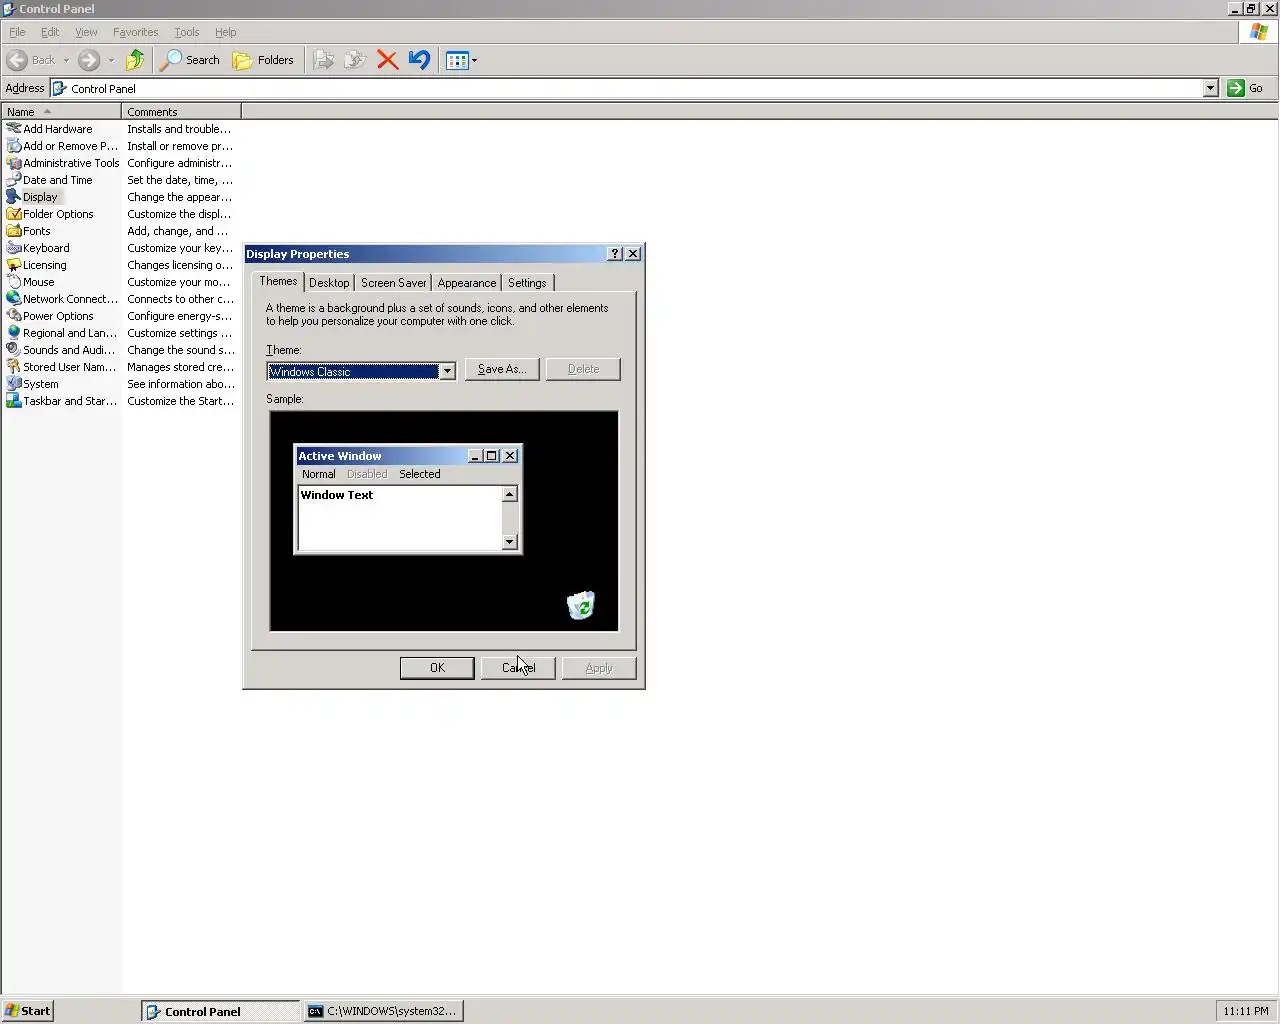Sort by the Comments column header

181,112
